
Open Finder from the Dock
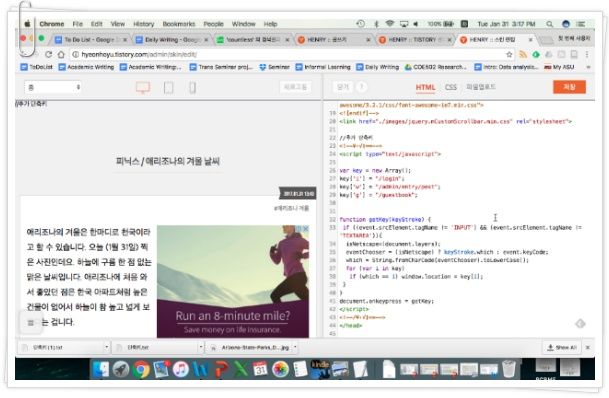pos(101,369)
